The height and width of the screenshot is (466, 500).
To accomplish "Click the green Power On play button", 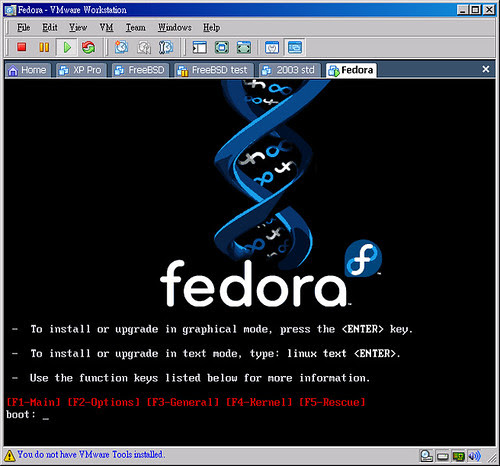I will [67, 47].
